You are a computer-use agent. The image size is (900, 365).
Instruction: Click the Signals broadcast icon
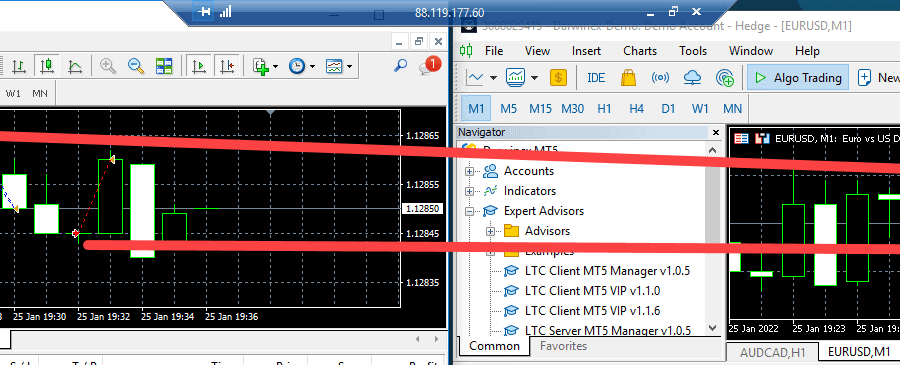[x=661, y=77]
